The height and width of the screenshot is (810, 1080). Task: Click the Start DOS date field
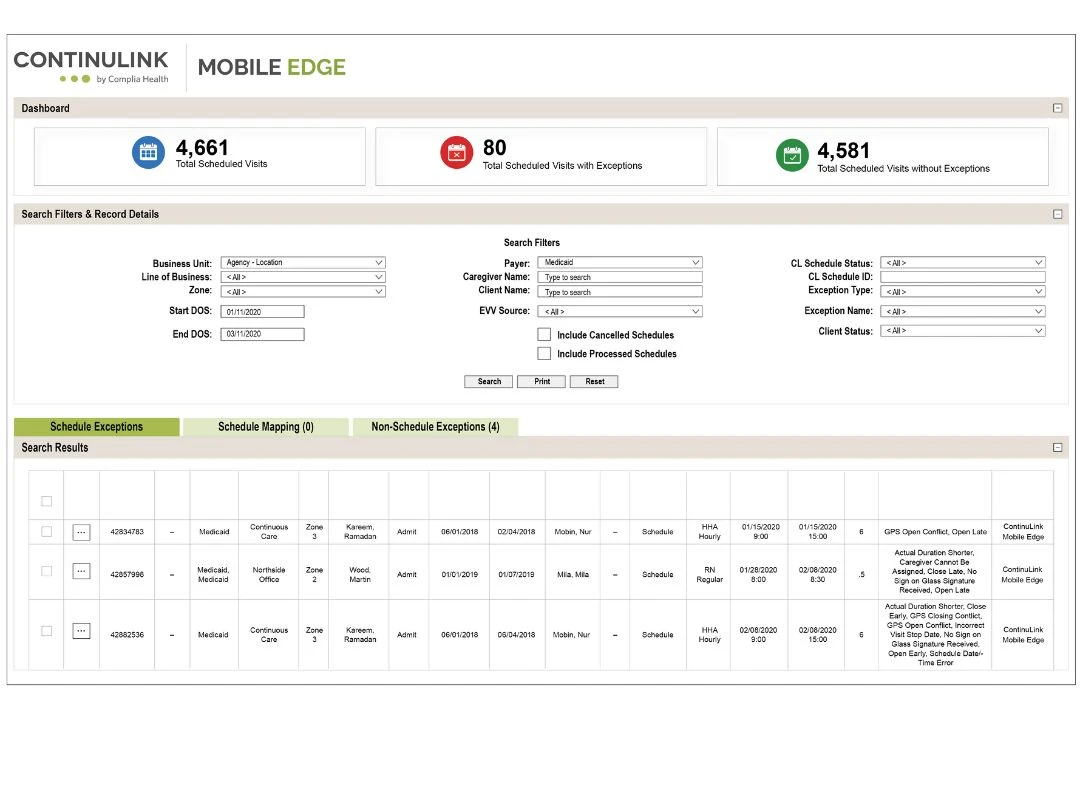click(x=262, y=312)
